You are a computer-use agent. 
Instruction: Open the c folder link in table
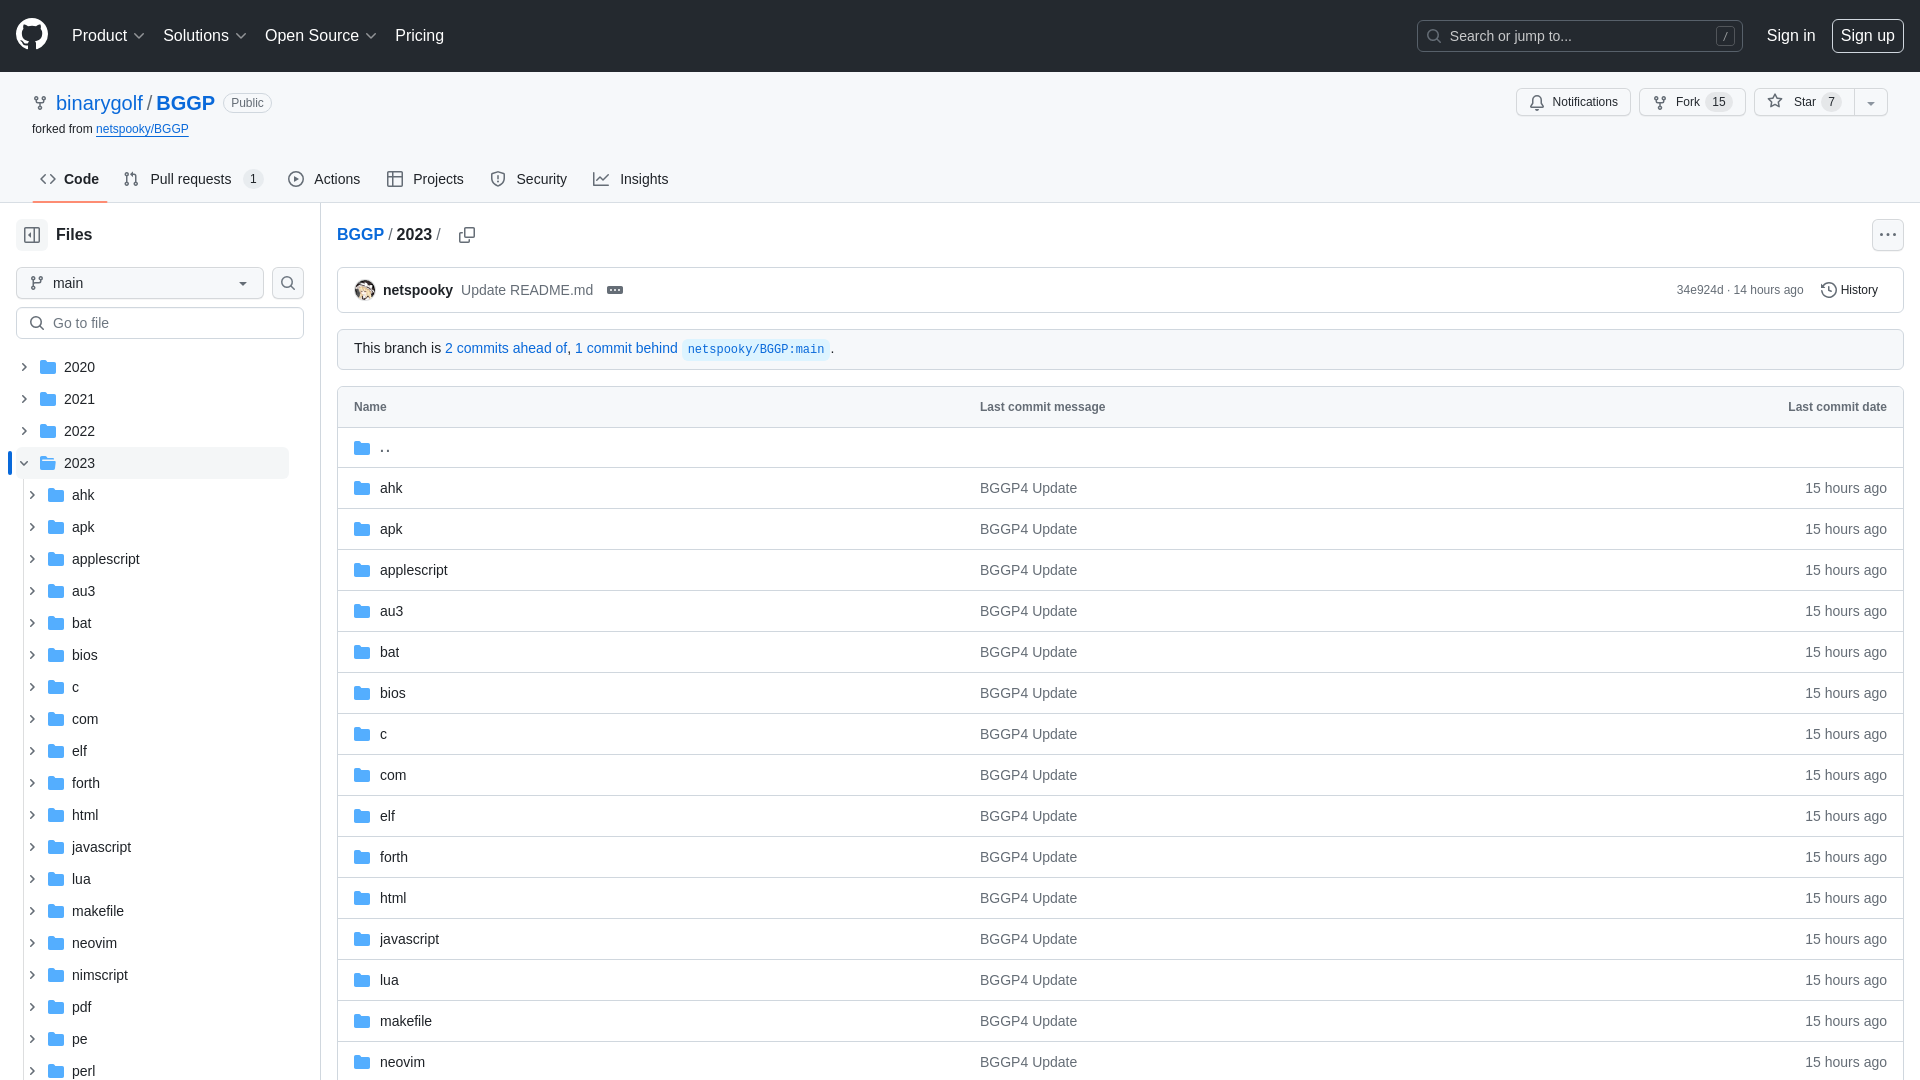click(383, 734)
